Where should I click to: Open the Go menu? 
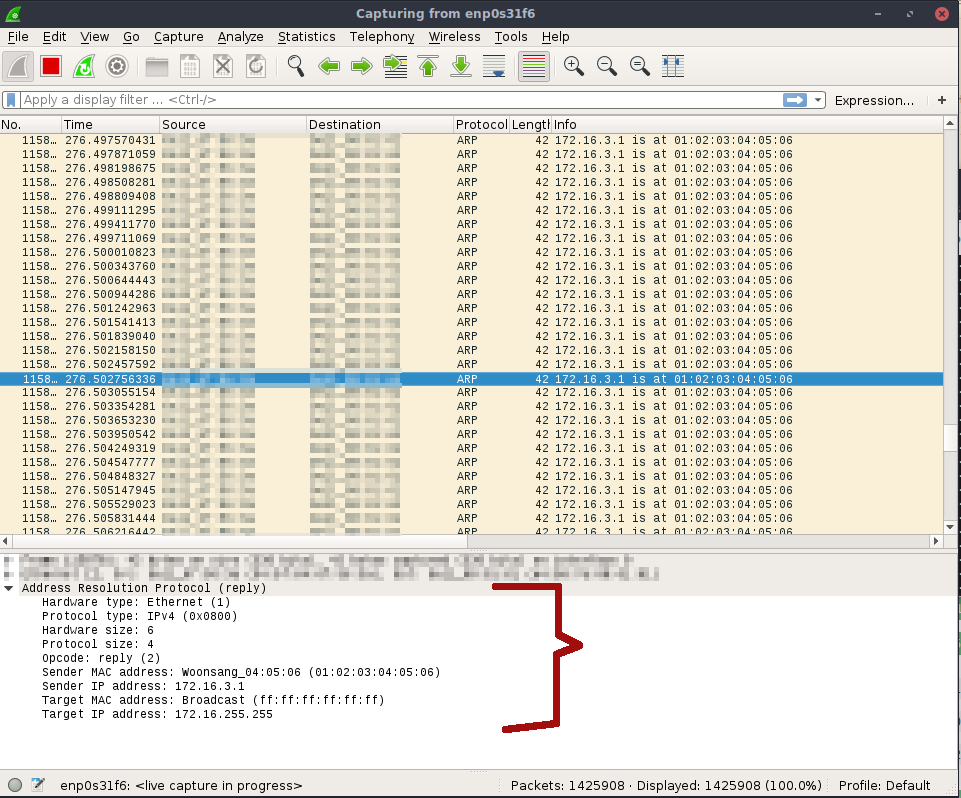[x=131, y=37]
